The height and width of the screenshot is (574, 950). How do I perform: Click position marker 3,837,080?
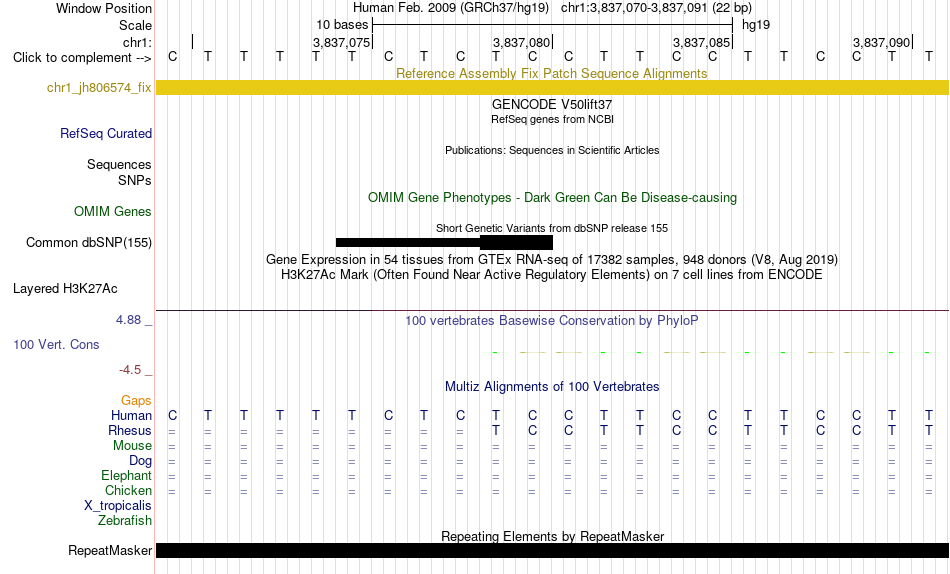pyautogui.click(x=521, y=42)
